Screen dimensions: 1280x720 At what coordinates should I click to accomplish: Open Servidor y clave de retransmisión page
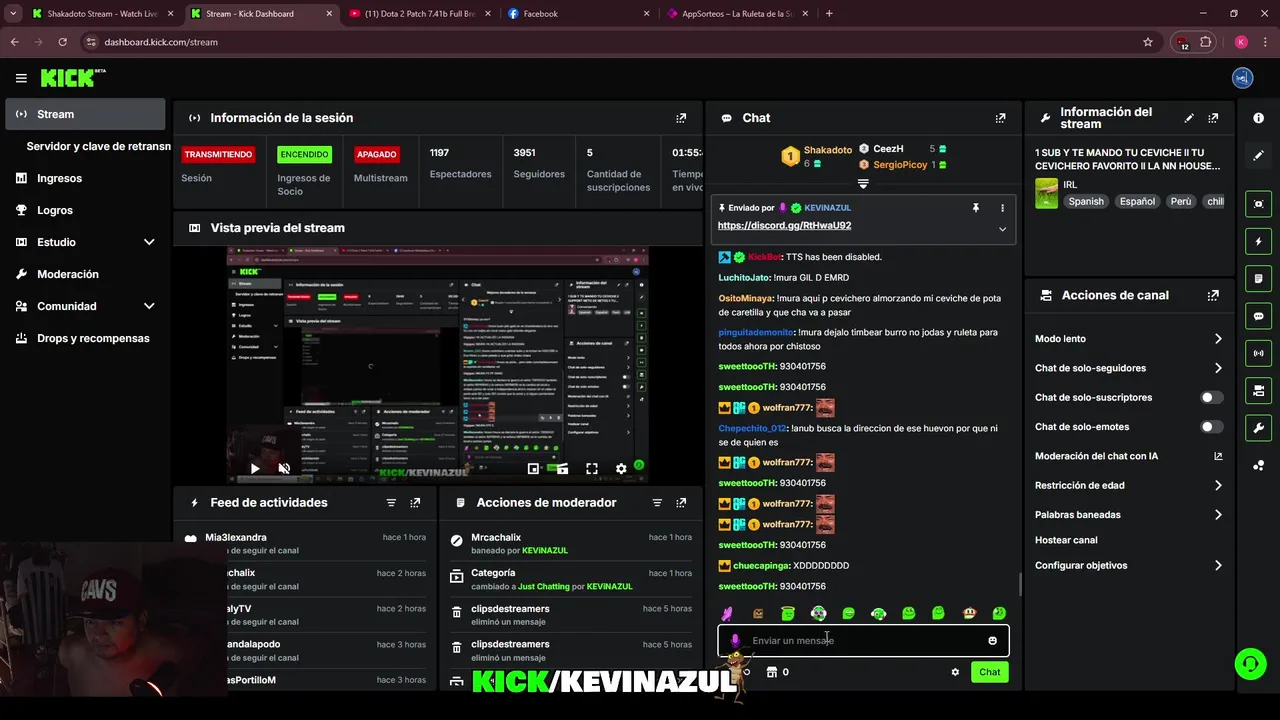(98, 146)
